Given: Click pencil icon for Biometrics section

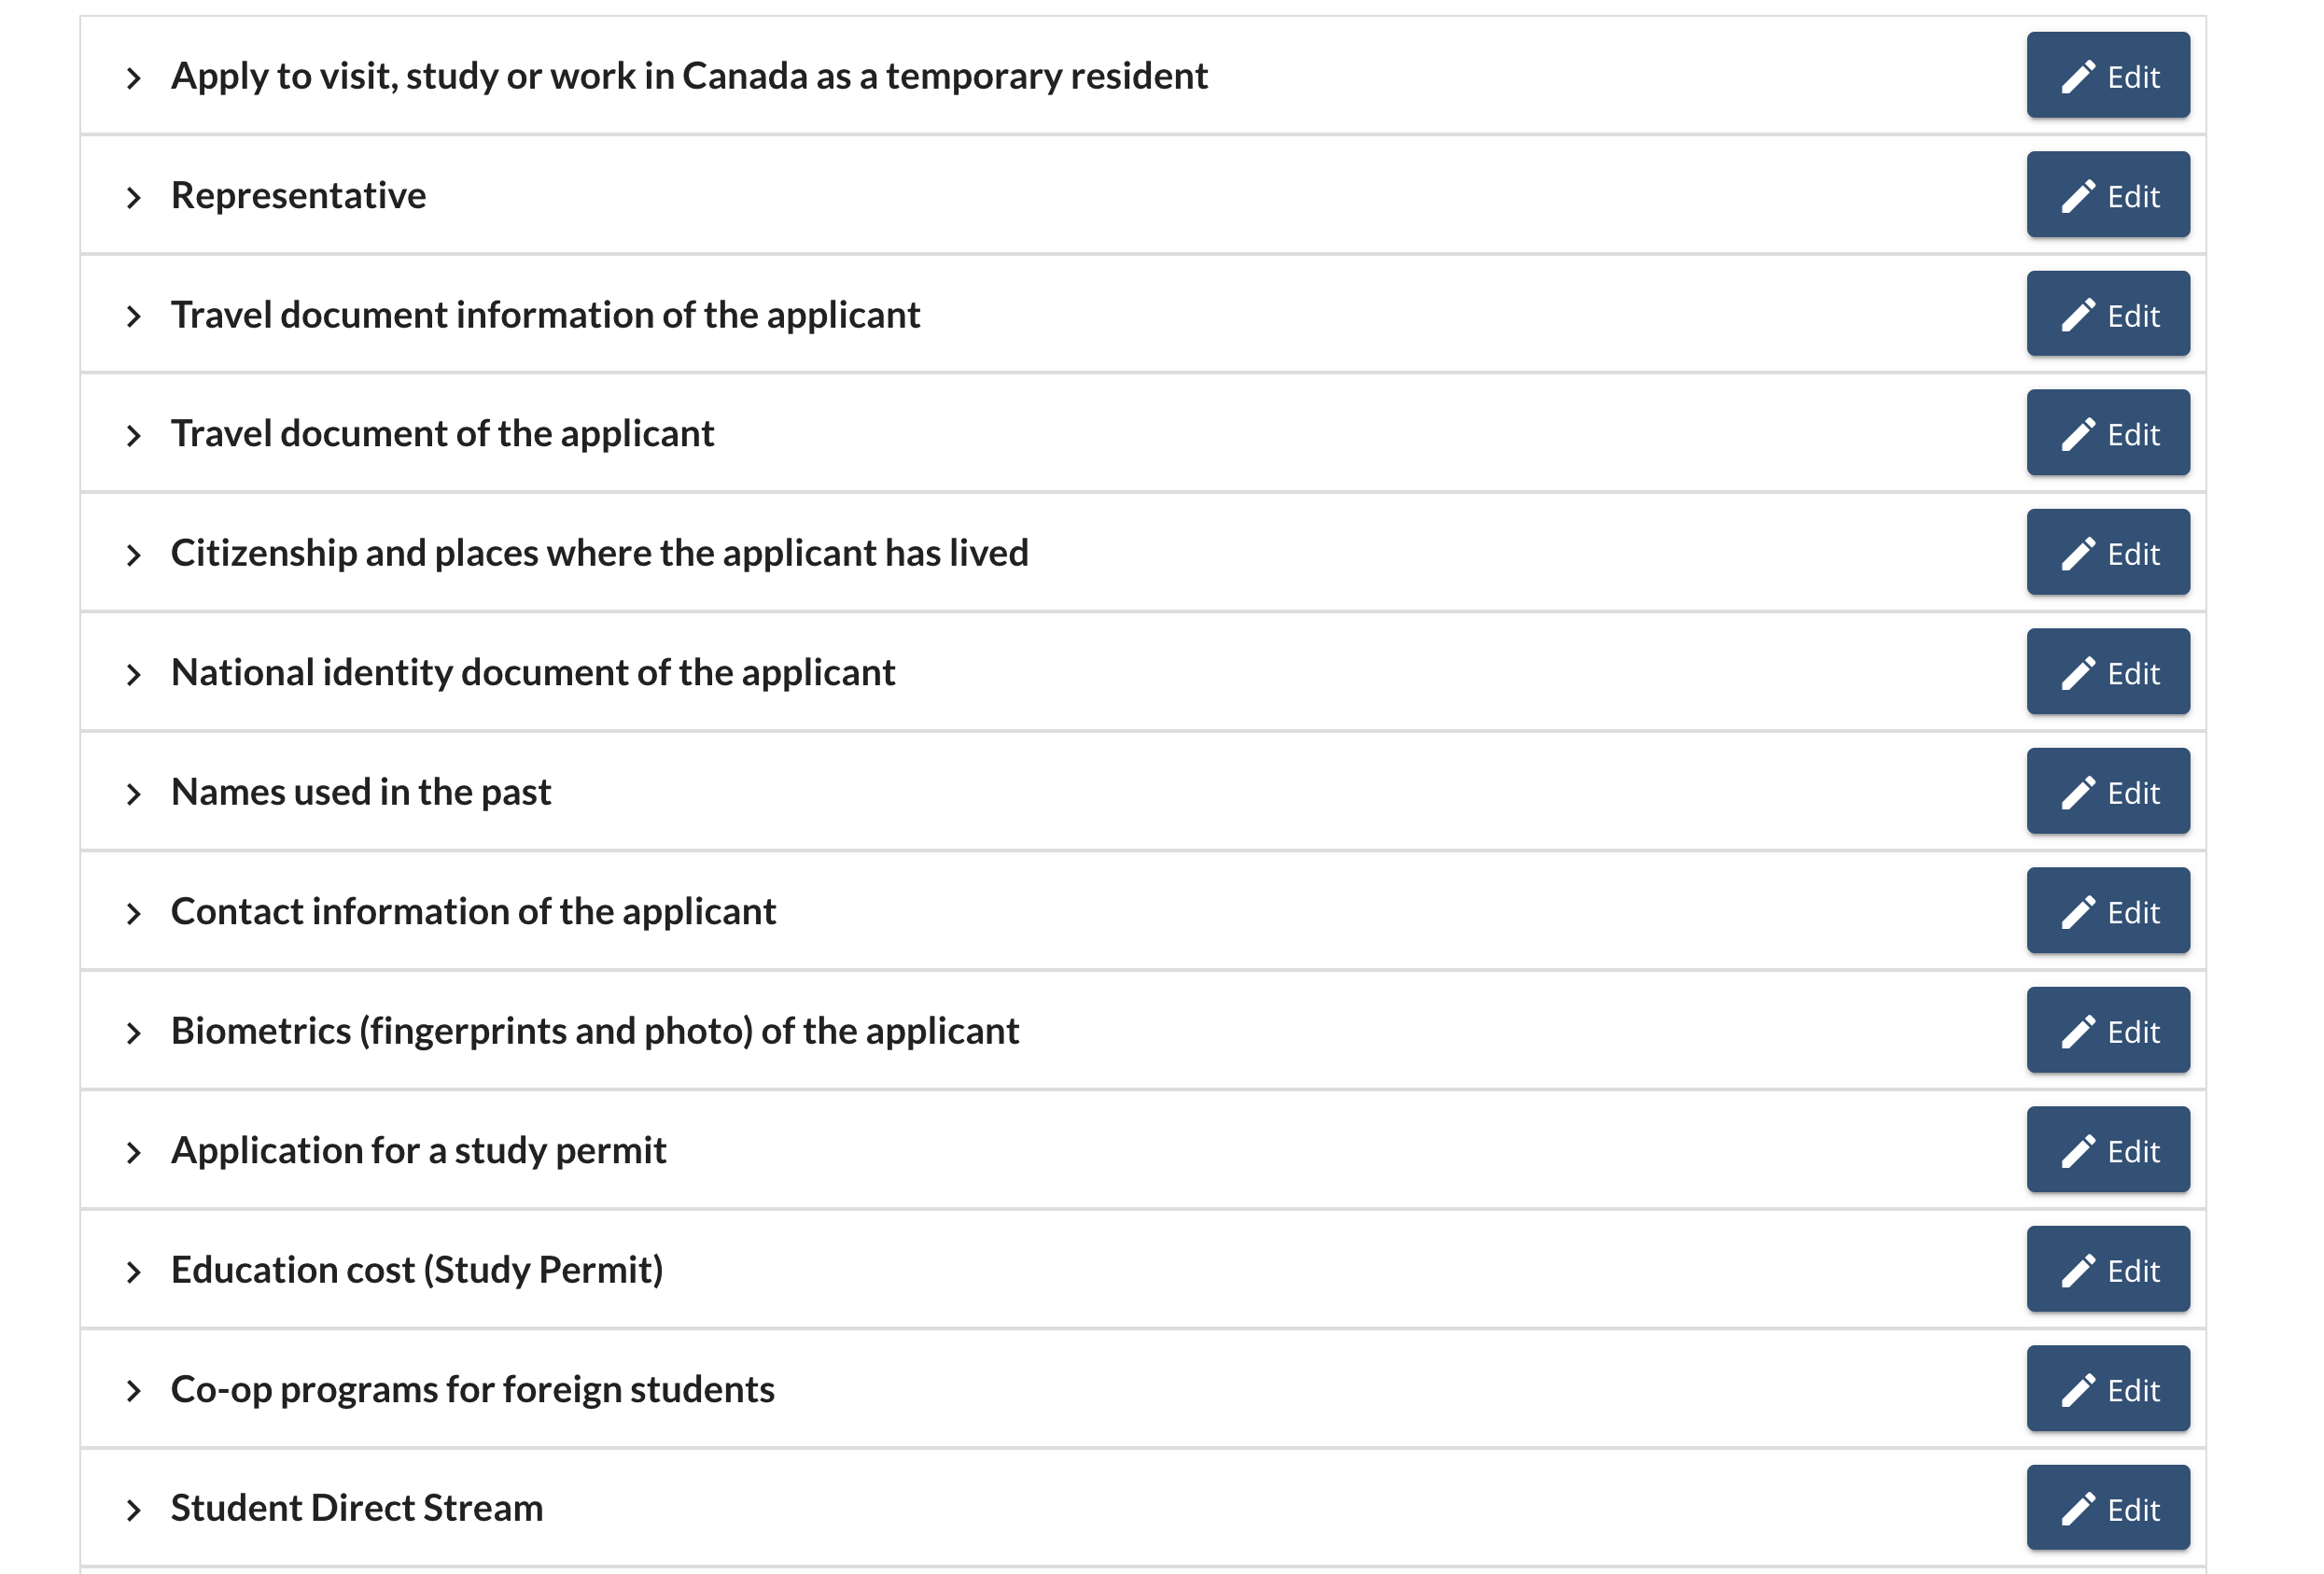Looking at the screenshot, I should (x=2077, y=1032).
